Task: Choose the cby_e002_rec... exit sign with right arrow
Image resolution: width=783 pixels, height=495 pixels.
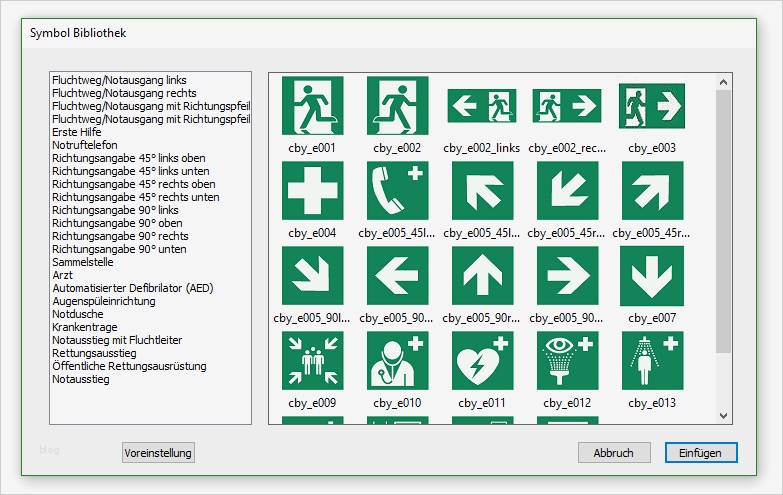Action: (x=567, y=106)
